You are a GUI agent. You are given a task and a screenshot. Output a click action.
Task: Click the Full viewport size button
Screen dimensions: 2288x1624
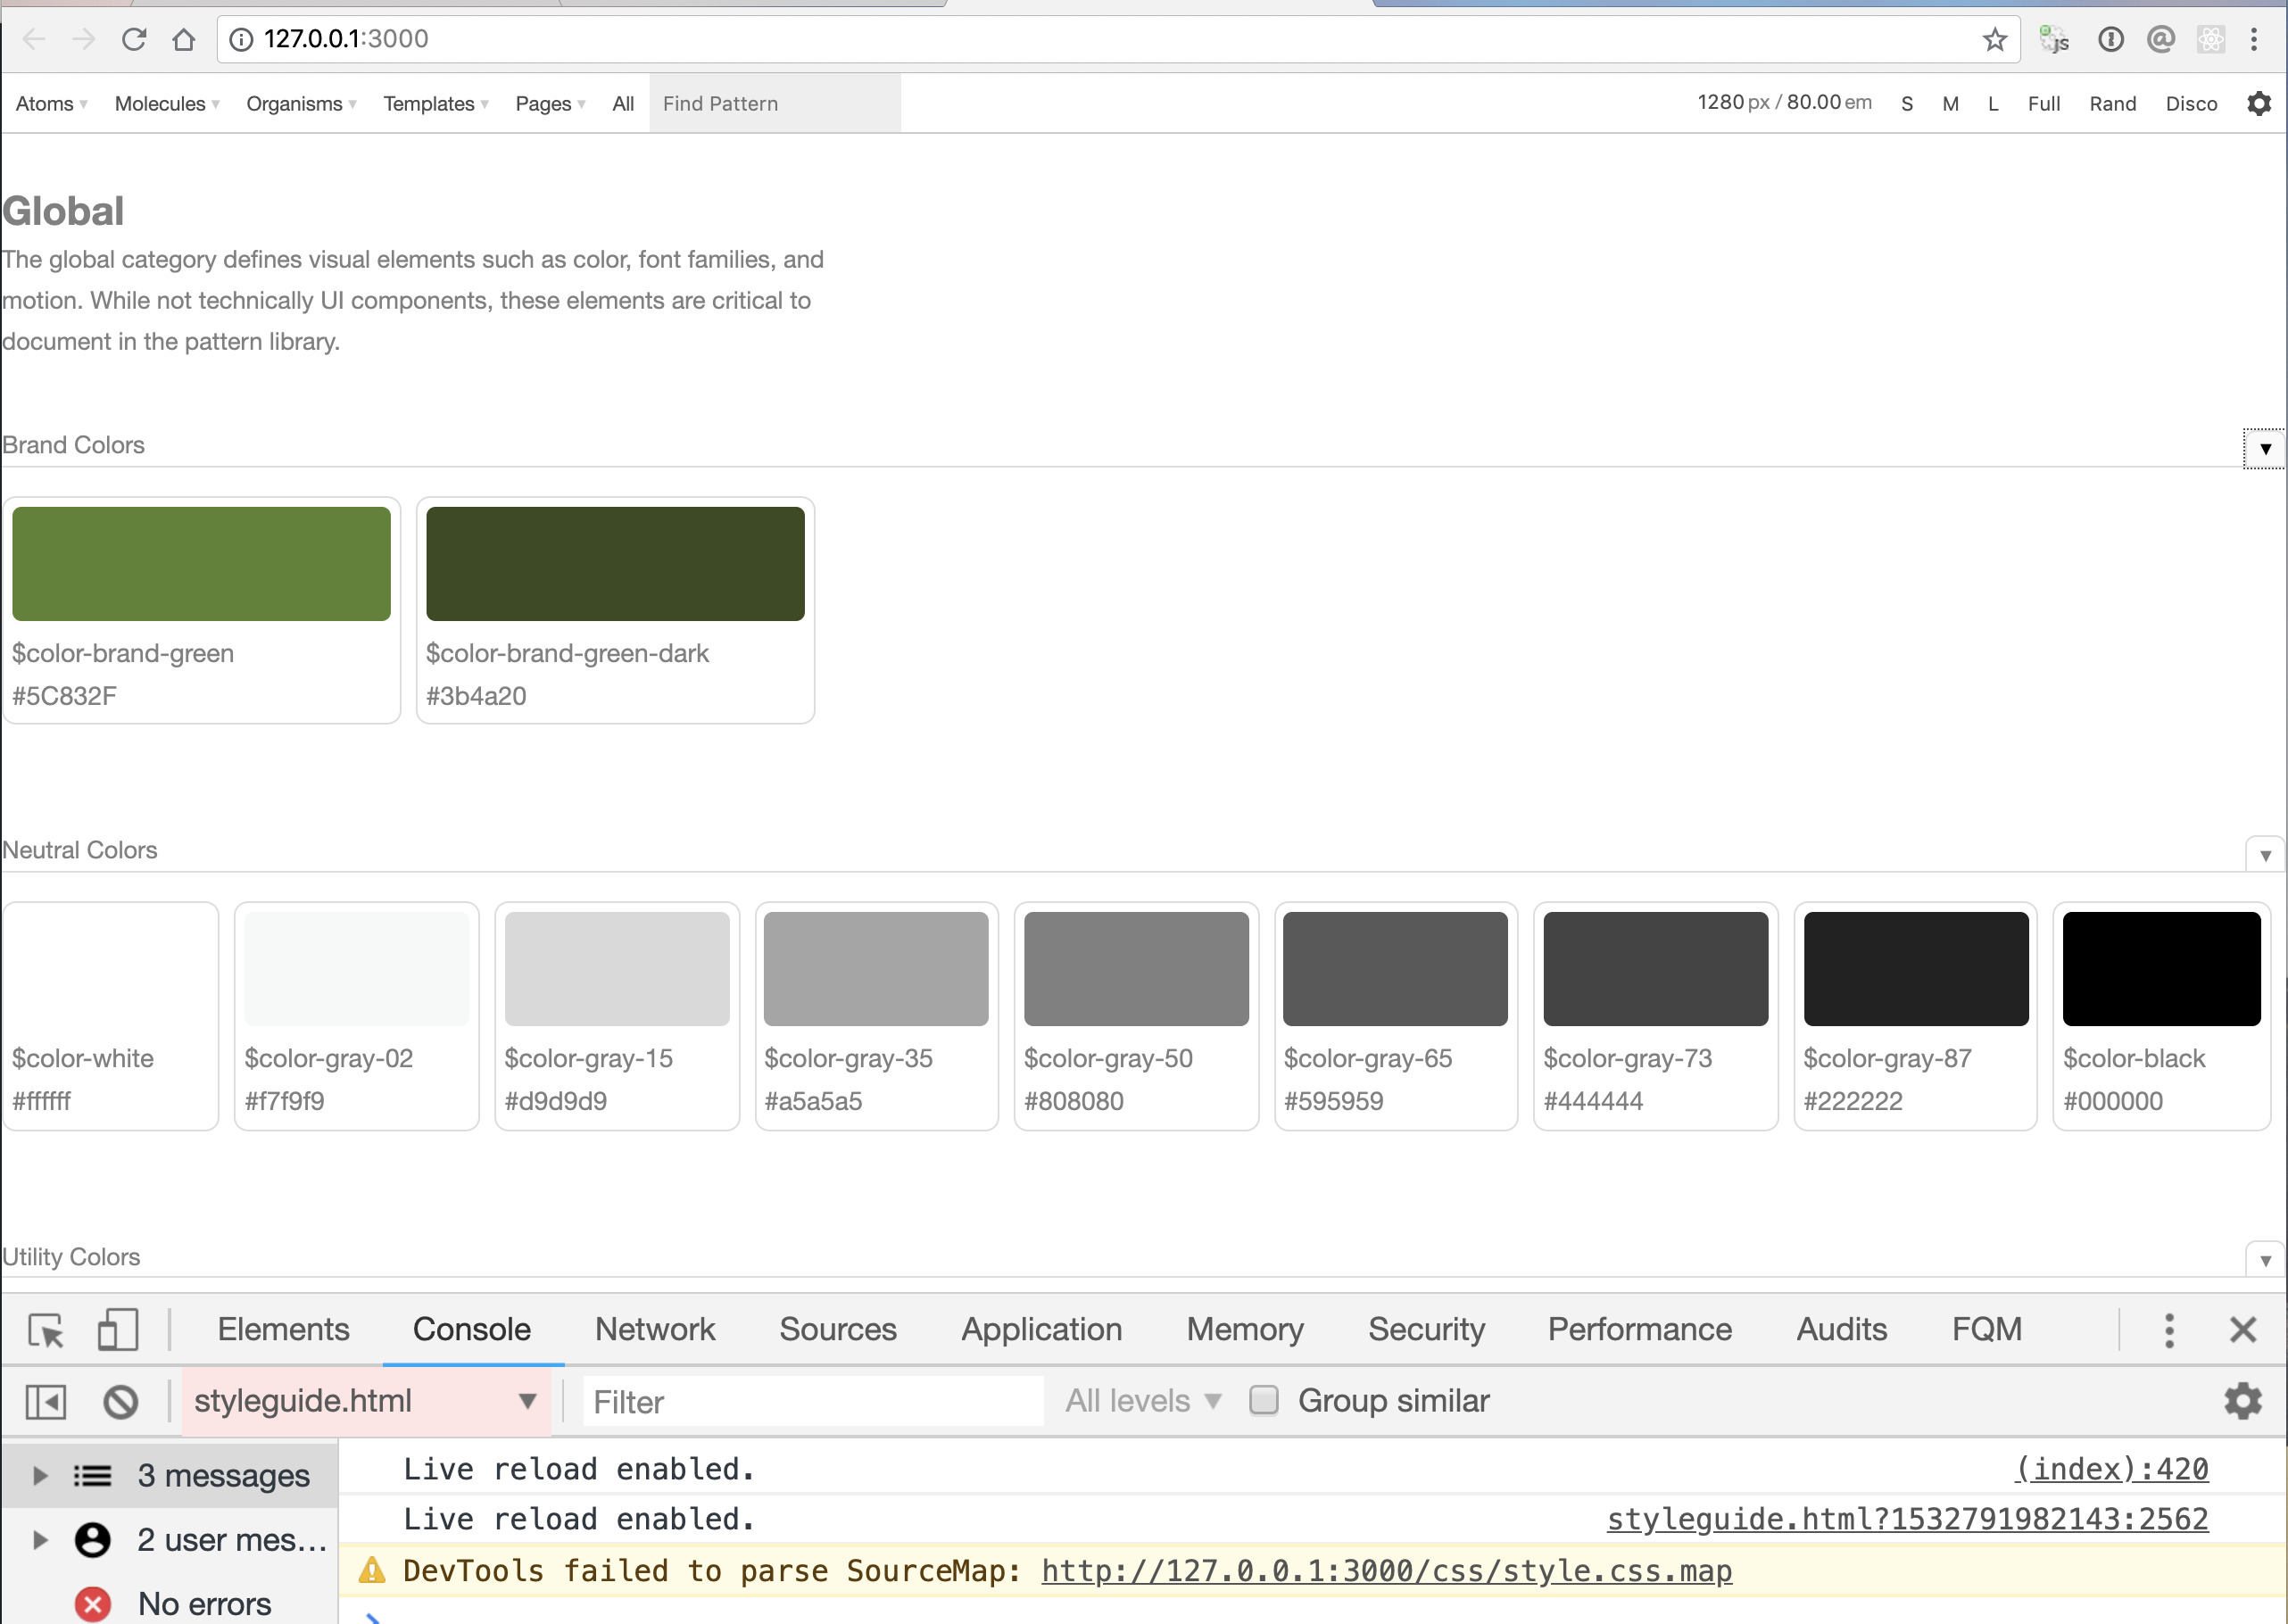point(2043,104)
